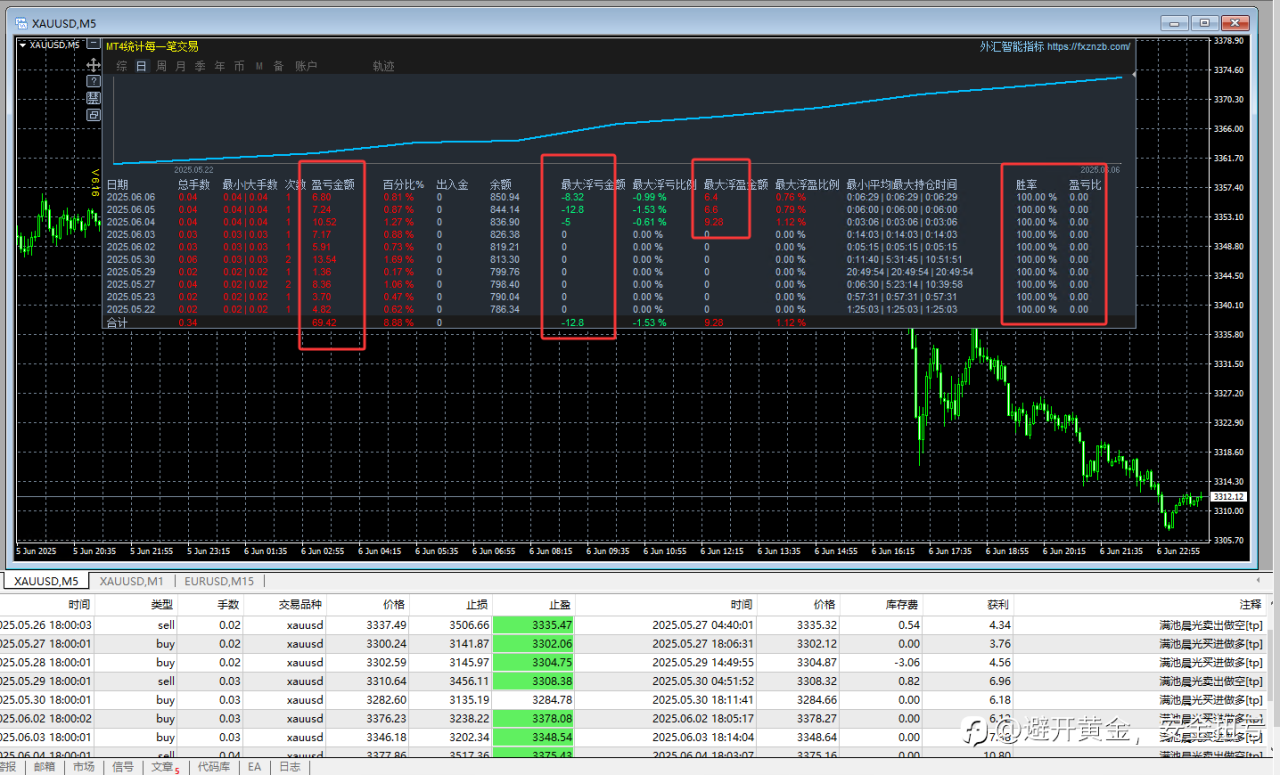Switch statistics to 周 weekly view

[161, 66]
